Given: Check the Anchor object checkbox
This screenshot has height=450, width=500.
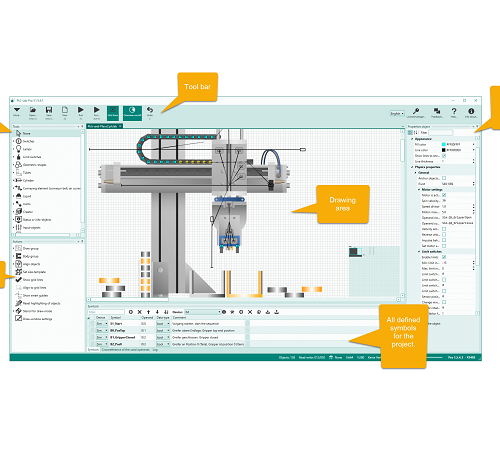Looking at the screenshot, I should [444, 178].
